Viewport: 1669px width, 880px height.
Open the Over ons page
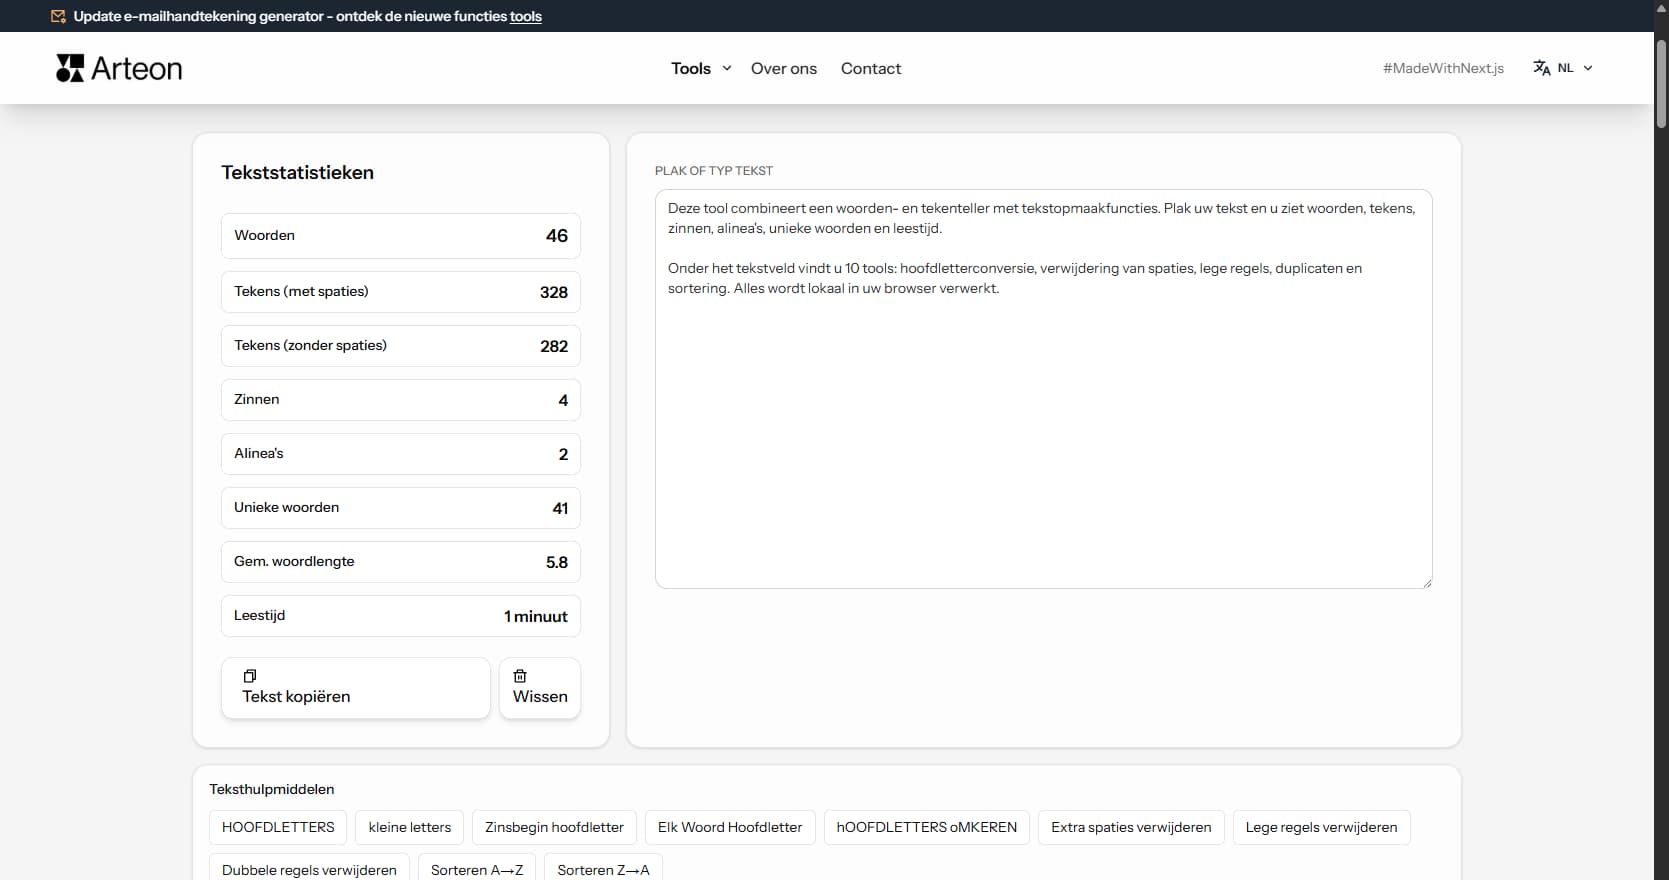[783, 68]
